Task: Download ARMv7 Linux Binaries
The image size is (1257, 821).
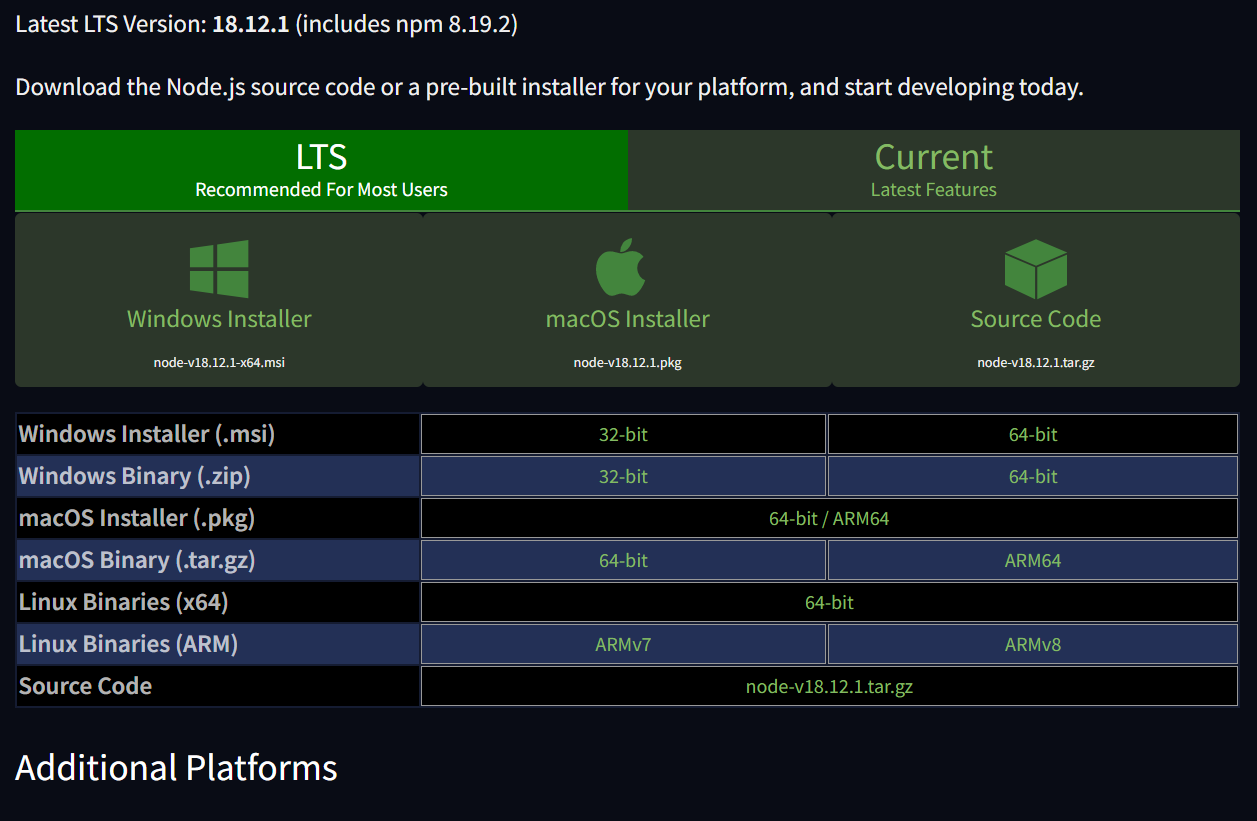Action: click(623, 644)
